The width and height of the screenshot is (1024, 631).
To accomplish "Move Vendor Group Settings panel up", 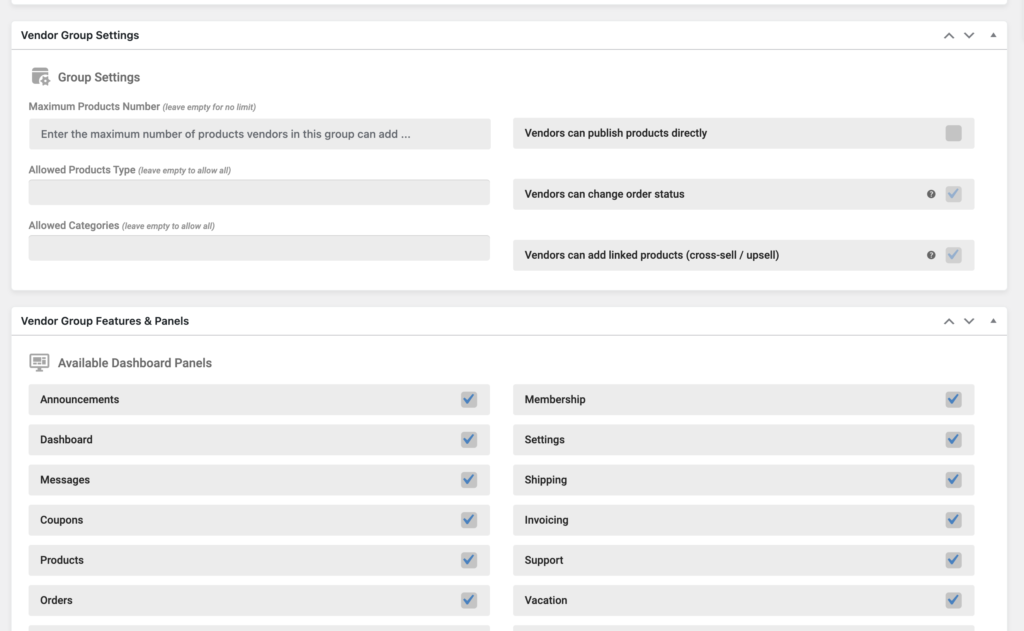I will click(949, 35).
